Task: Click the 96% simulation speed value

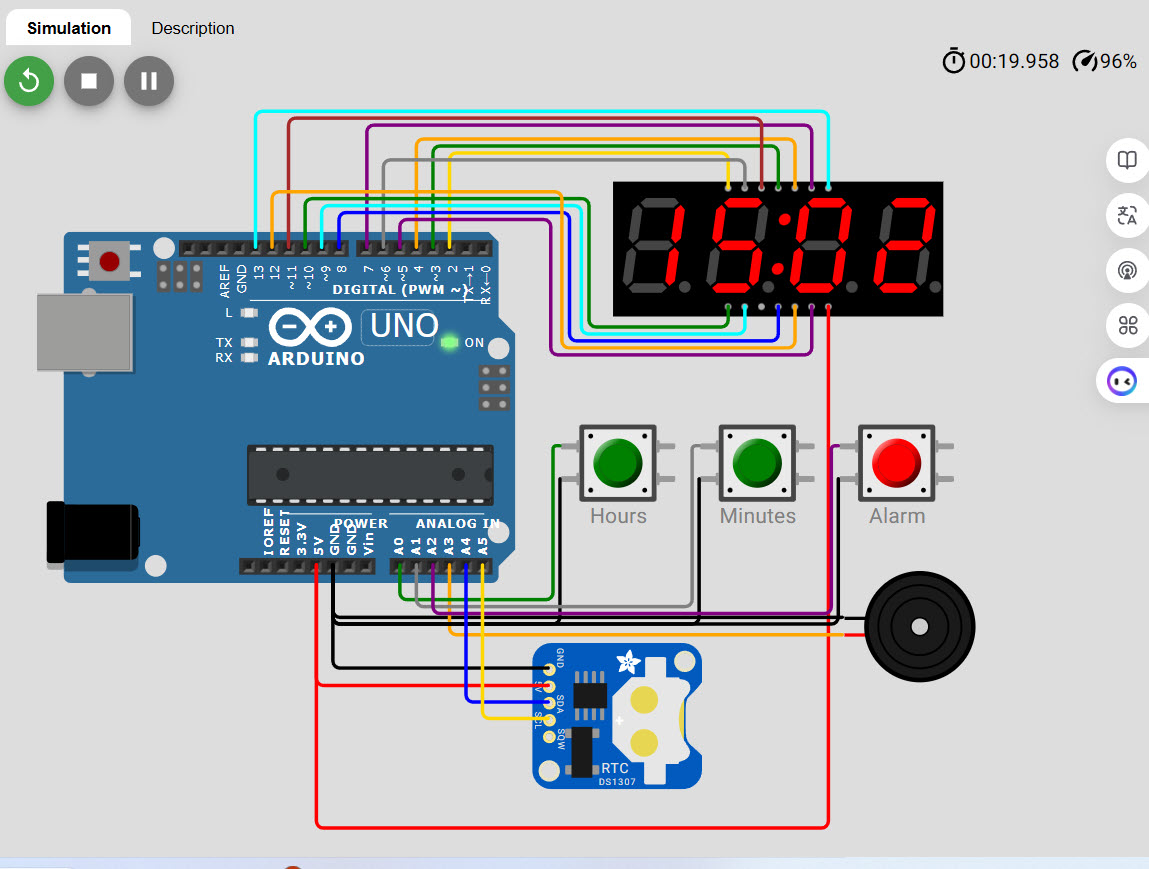Action: click(1118, 61)
